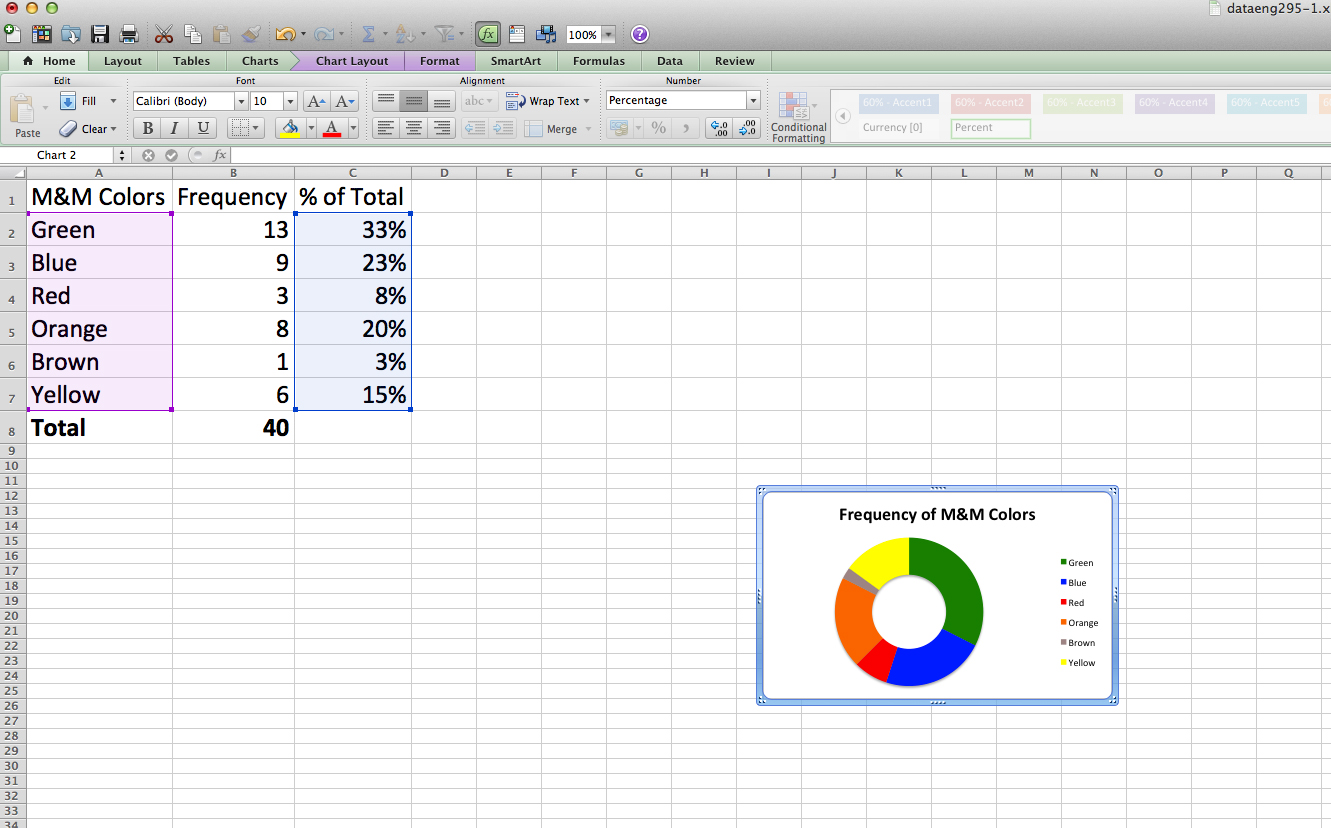The width and height of the screenshot is (1331, 828).
Task: Open the Percentage number format dropdown
Action: pyautogui.click(x=753, y=100)
